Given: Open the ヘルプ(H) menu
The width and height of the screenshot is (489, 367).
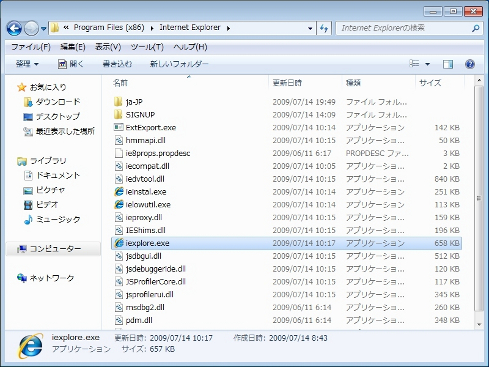Looking at the screenshot, I should tap(190, 47).
